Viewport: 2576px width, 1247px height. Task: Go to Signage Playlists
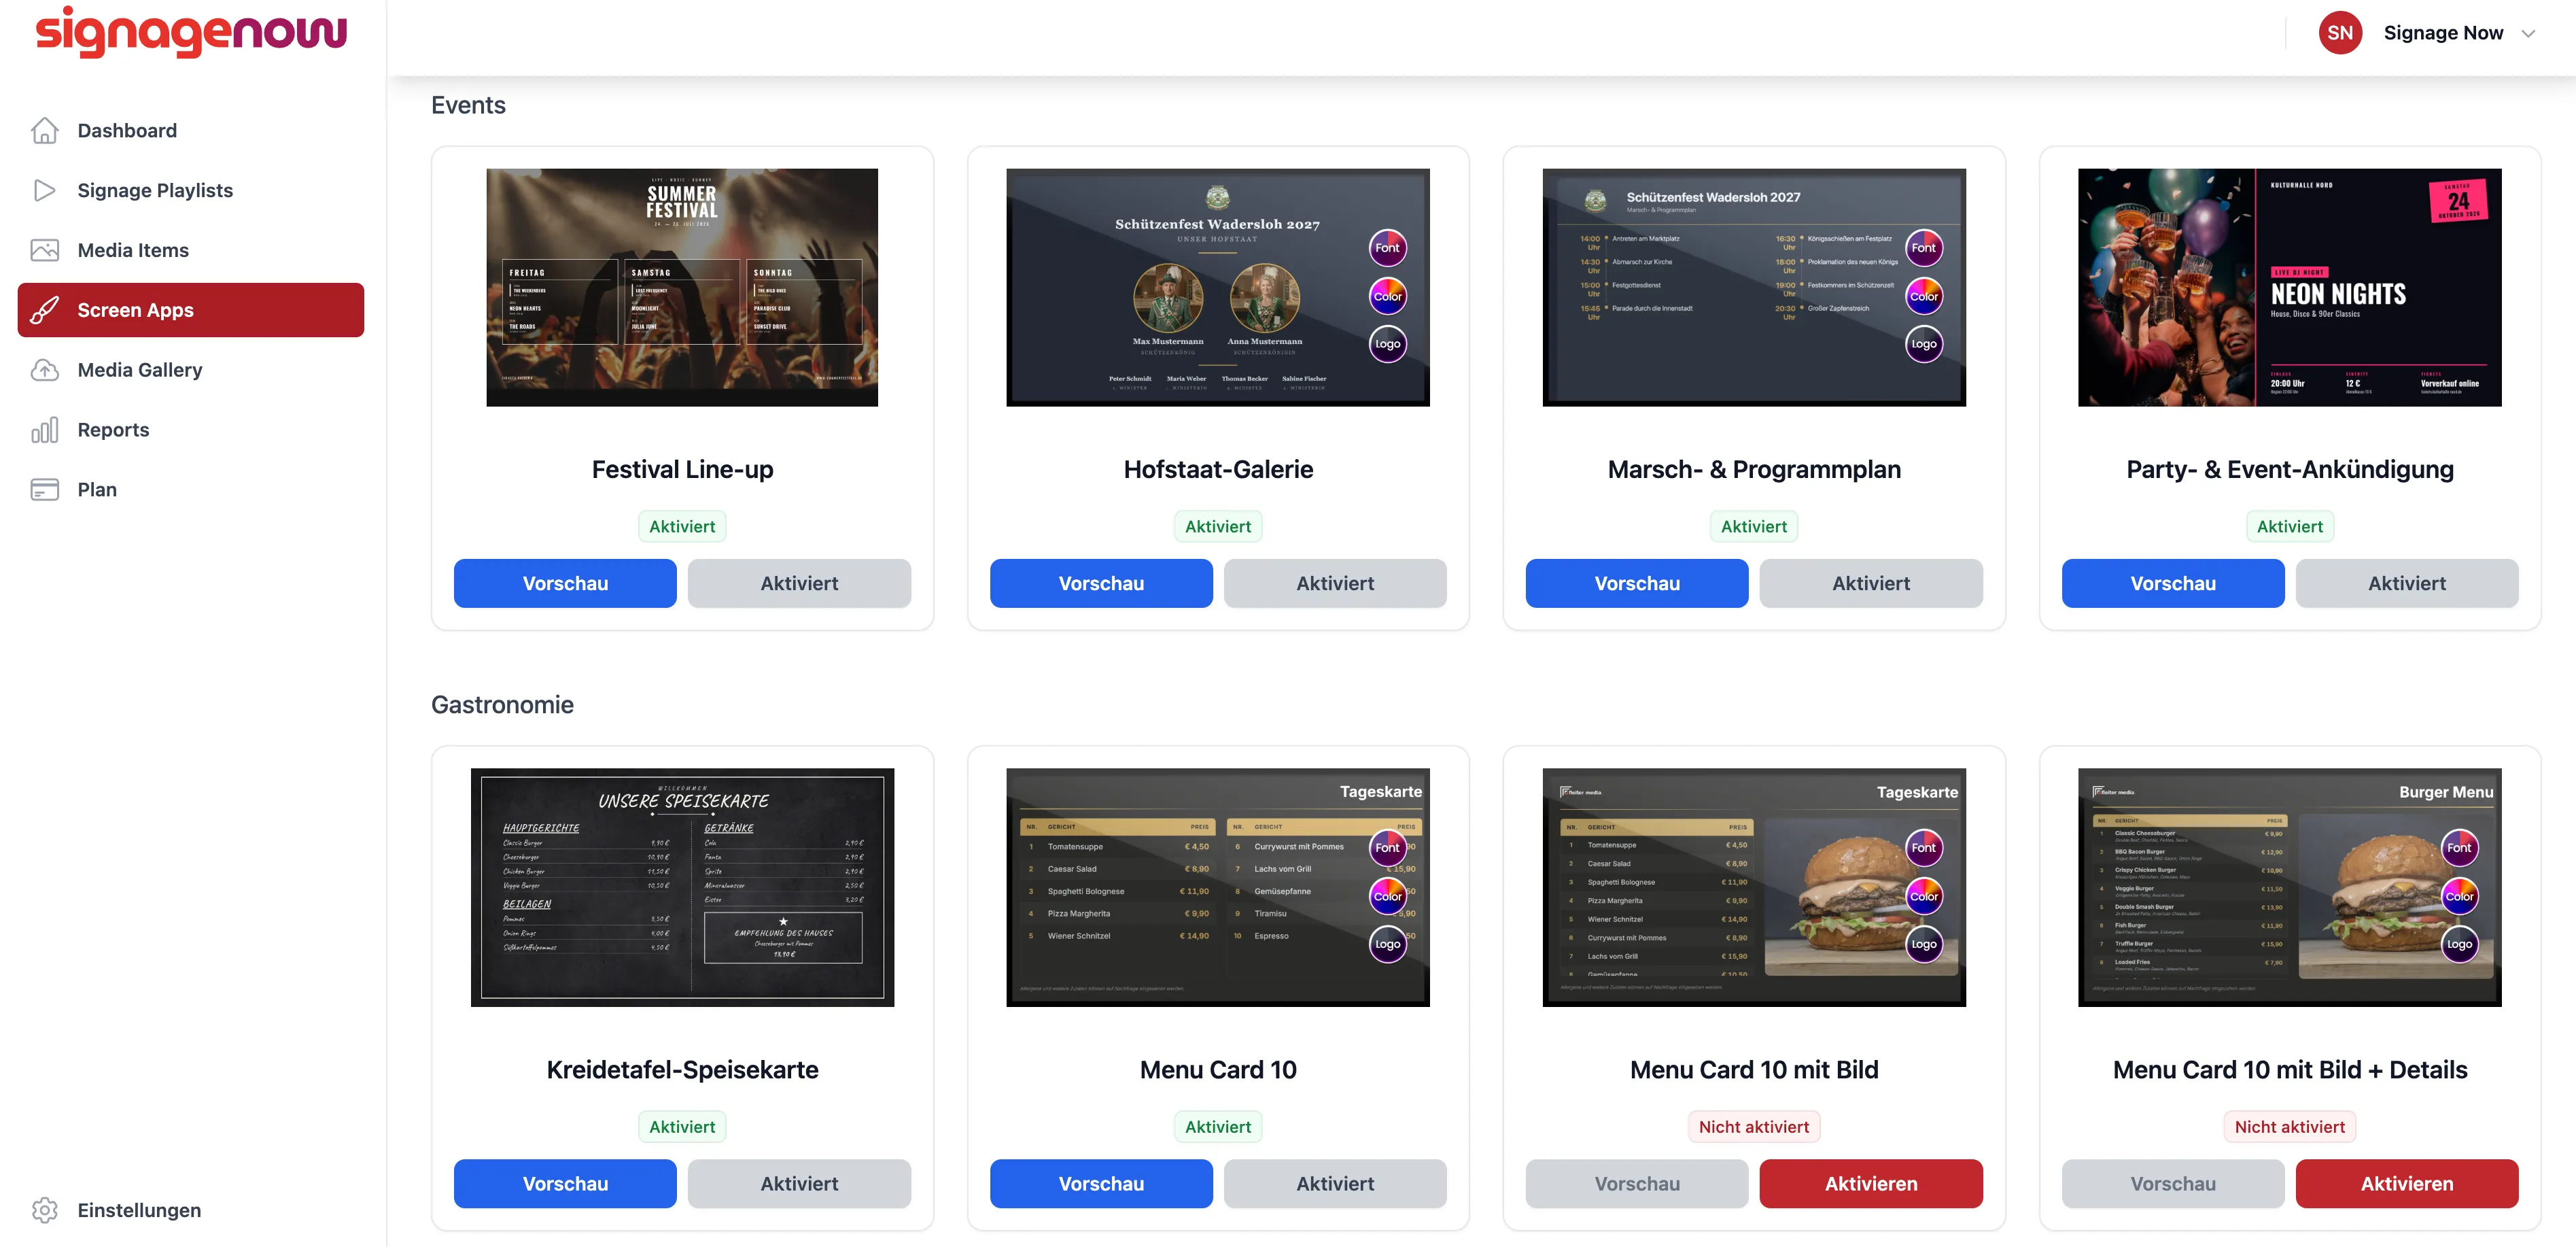(x=190, y=190)
